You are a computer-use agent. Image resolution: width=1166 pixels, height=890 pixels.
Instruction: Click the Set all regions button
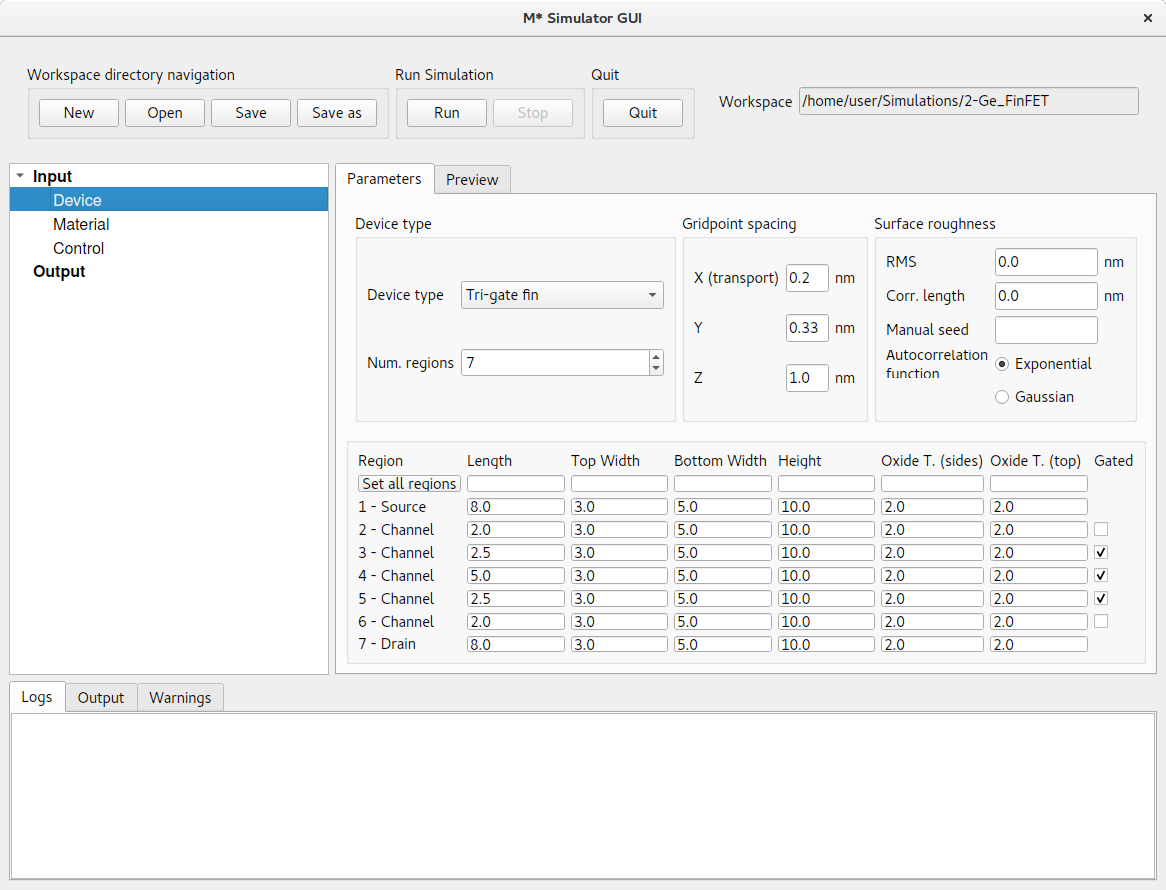pyautogui.click(x=409, y=484)
